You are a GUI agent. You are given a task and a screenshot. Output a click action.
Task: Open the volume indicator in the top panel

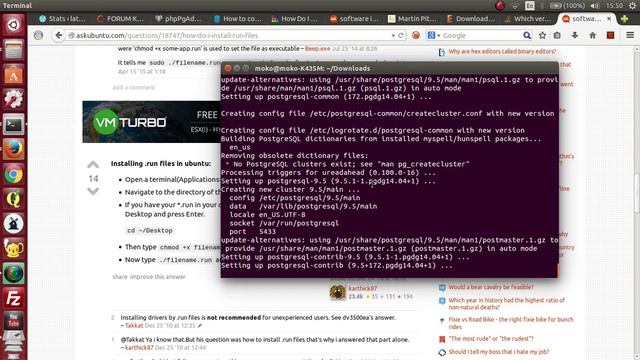pyautogui.click(x=595, y=5)
